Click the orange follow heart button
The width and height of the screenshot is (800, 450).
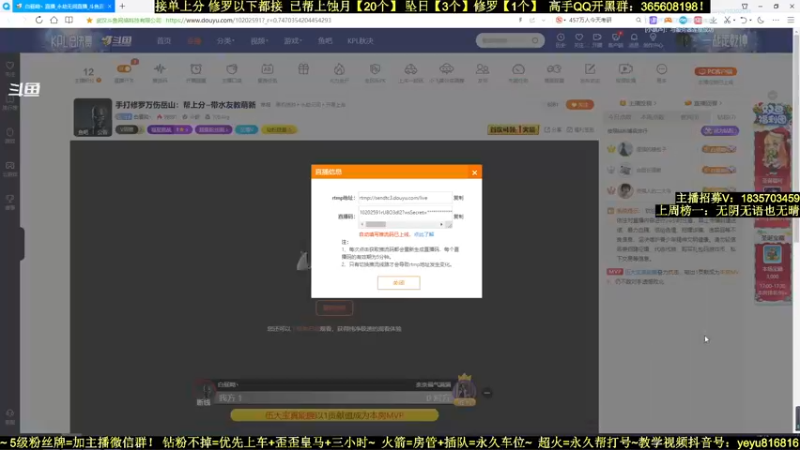click(580, 105)
